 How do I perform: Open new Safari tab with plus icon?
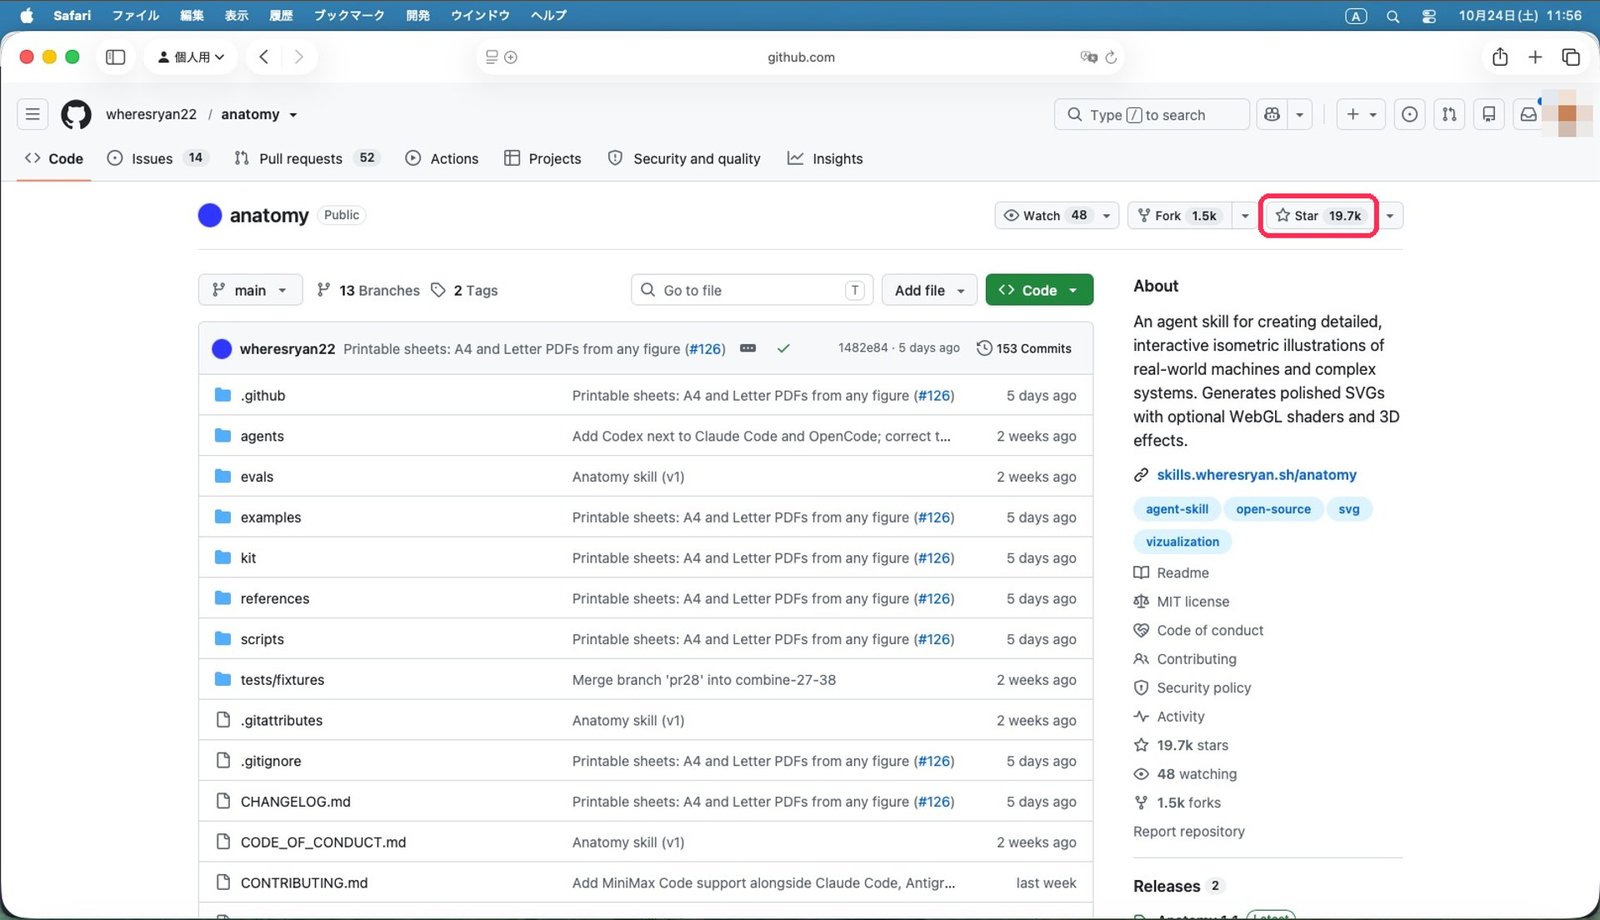(x=1535, y=57)
